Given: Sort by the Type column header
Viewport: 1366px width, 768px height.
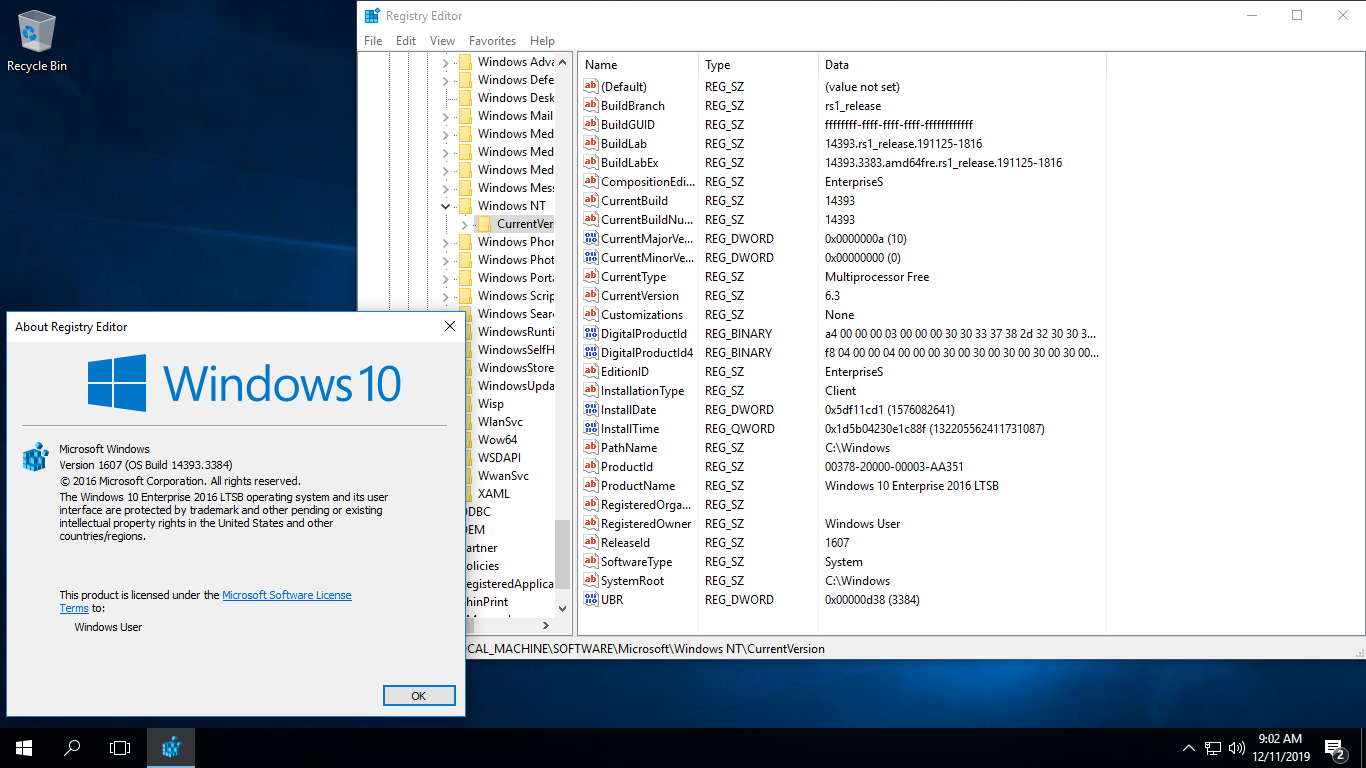Looking at the screenshot, I should point(758,65).
